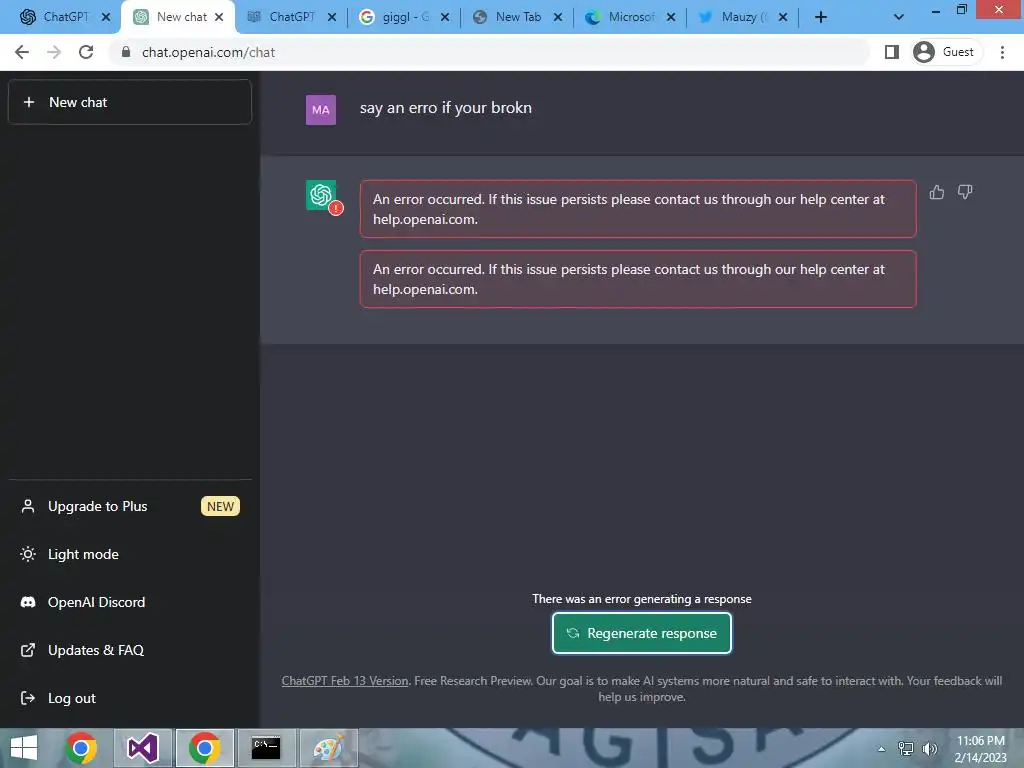This screenshot has width=1024, height=768.
Task: Open Command Prompt in taskbar
Action: pos(266,748)
